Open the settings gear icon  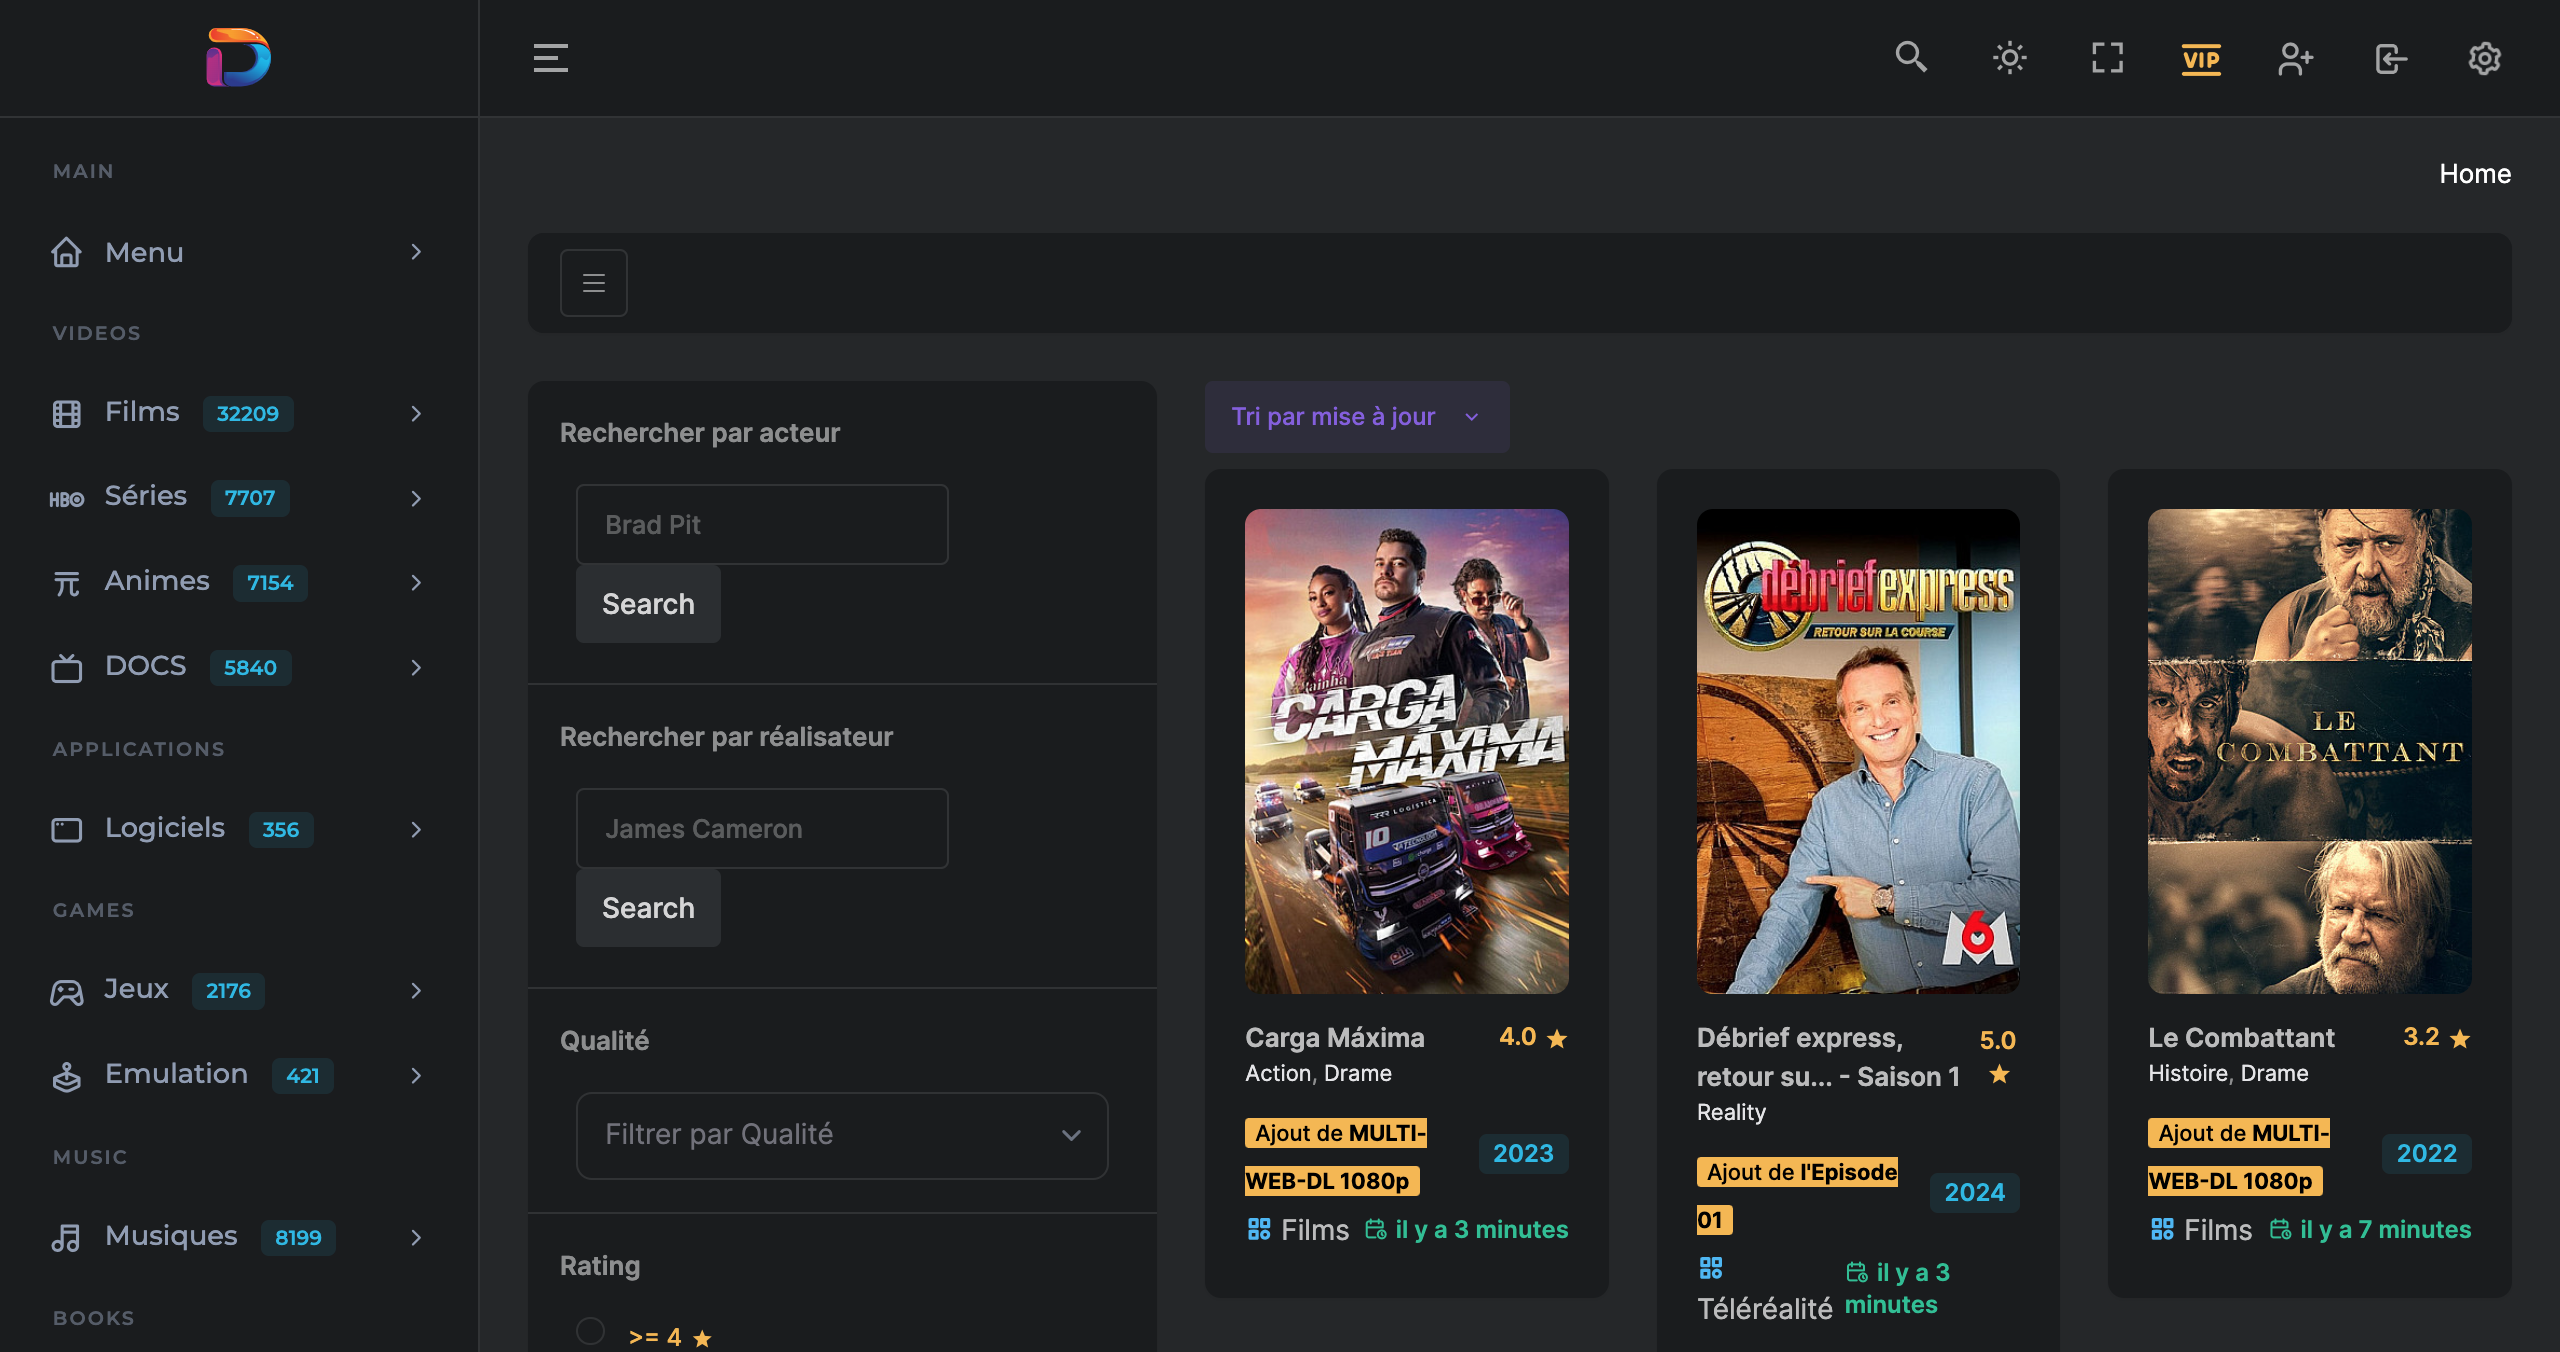tap(2484, 58)
